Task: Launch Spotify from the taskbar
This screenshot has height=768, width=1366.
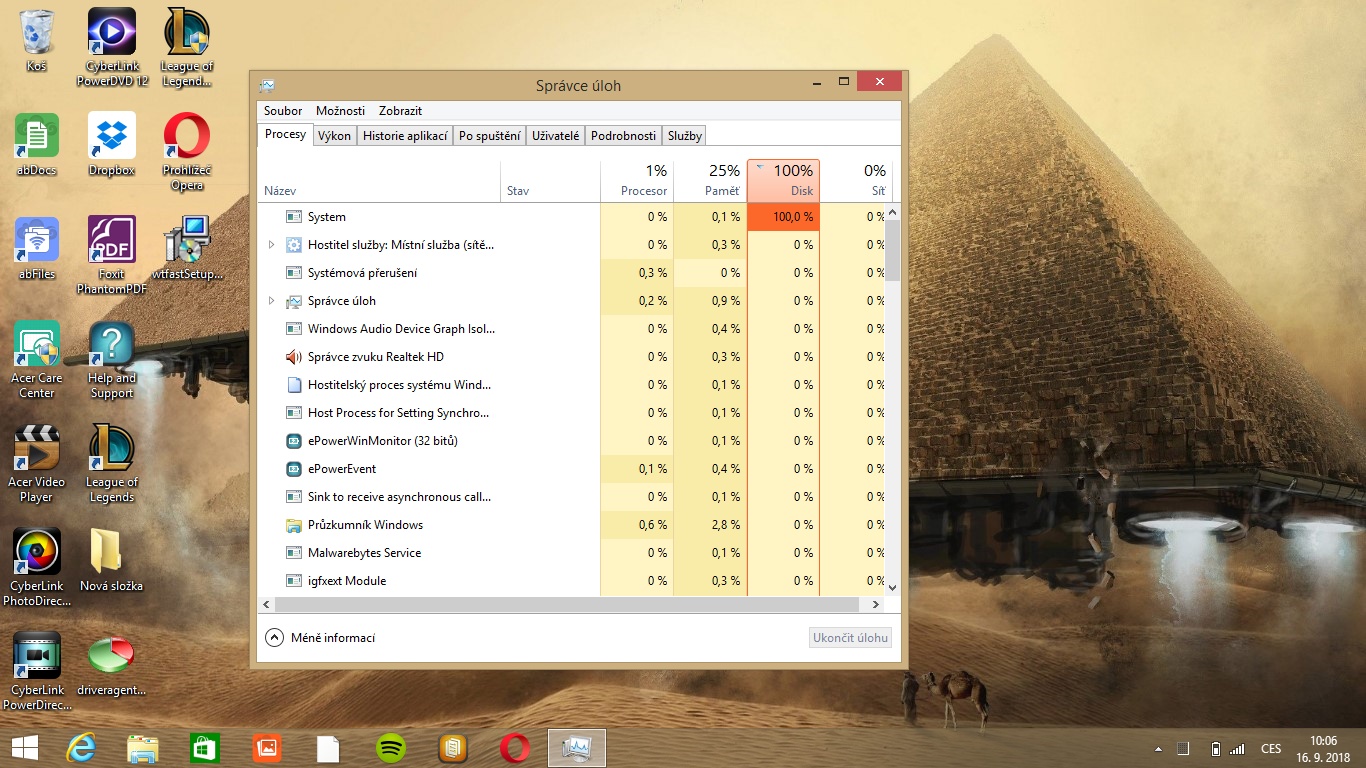Action: point(391,747)
